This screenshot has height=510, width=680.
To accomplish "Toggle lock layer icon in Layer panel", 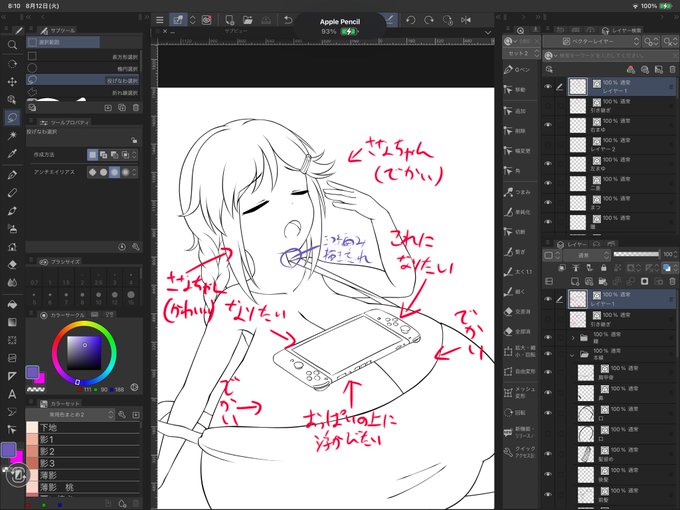I will click(603, 268).
